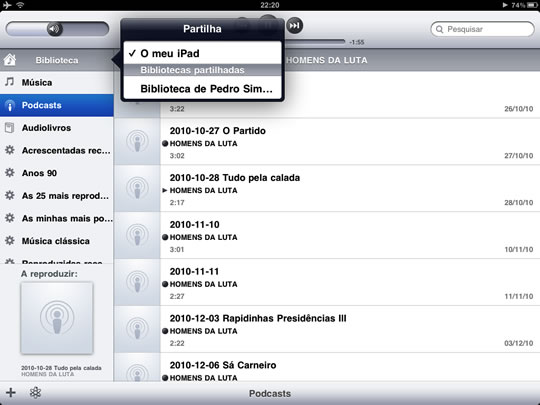Click unplayed dot of O Partido episode
The image size is (540, 405).
(165, 143)
